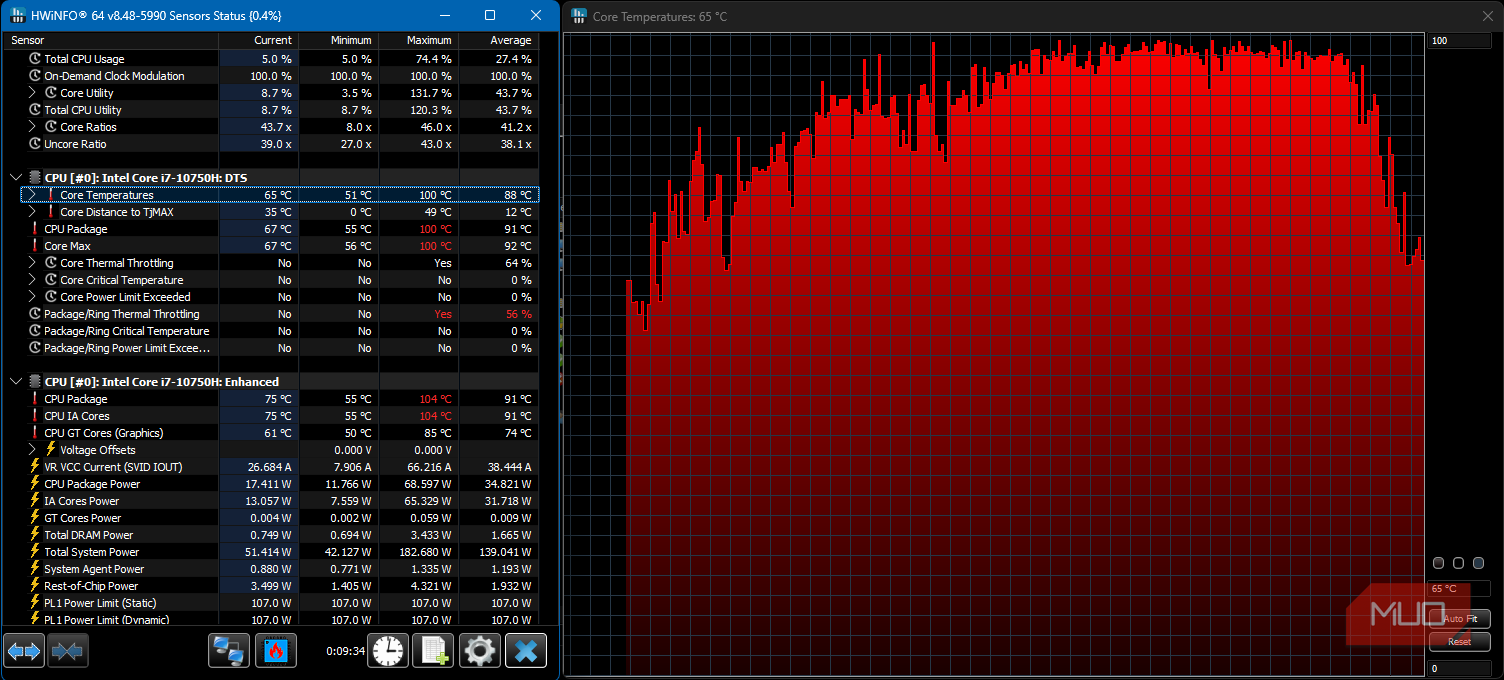Click the clock icon beside Uncore Ratio
The width and height of the screenshot is (1504, 680).
coord(35,144)
